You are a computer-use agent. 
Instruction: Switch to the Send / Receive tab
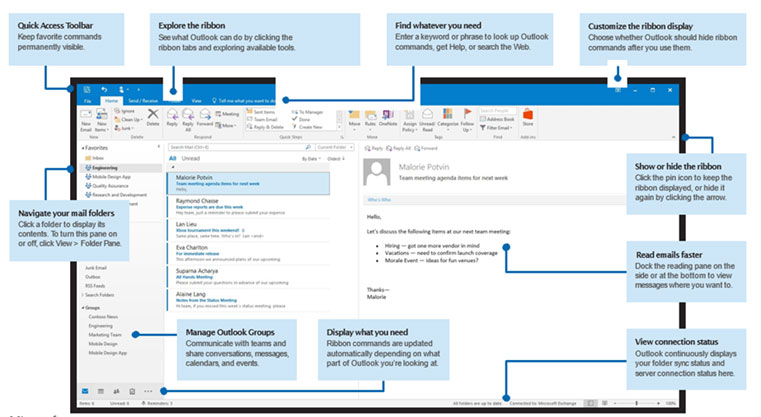click(x=143, y=101)
